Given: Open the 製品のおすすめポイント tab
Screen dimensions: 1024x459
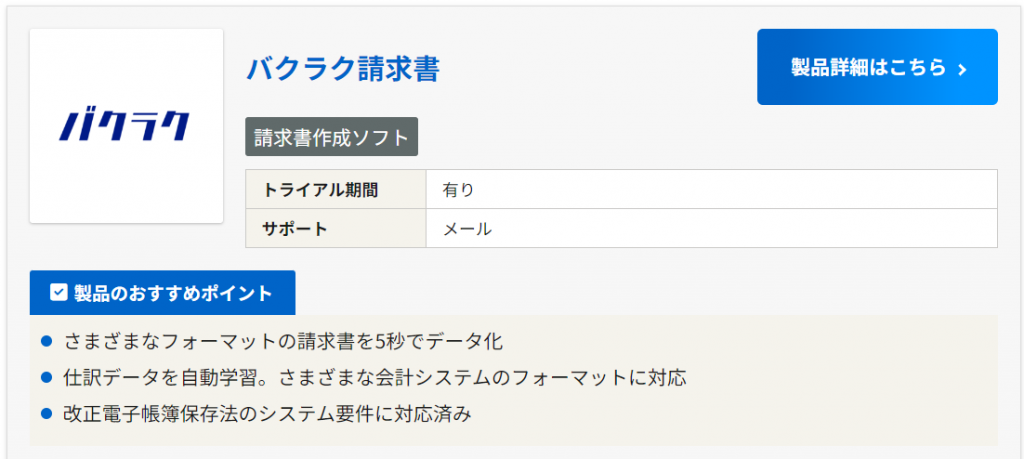Looking at the screenshot, I should click(162, 293).
